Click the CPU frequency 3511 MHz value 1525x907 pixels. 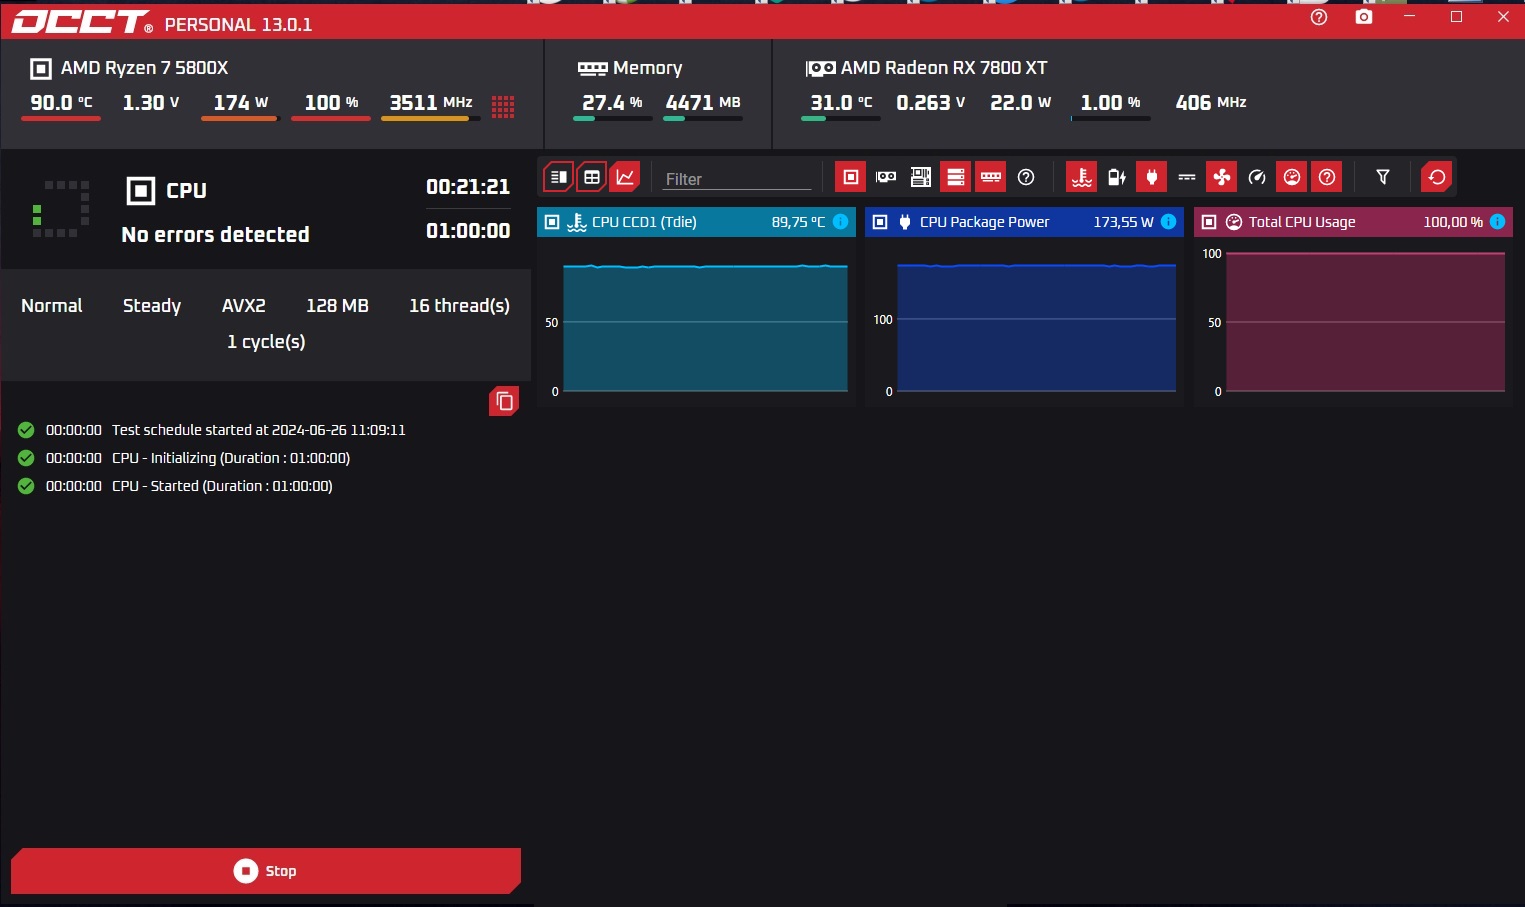pyautogui.click(x=431, y=103)
